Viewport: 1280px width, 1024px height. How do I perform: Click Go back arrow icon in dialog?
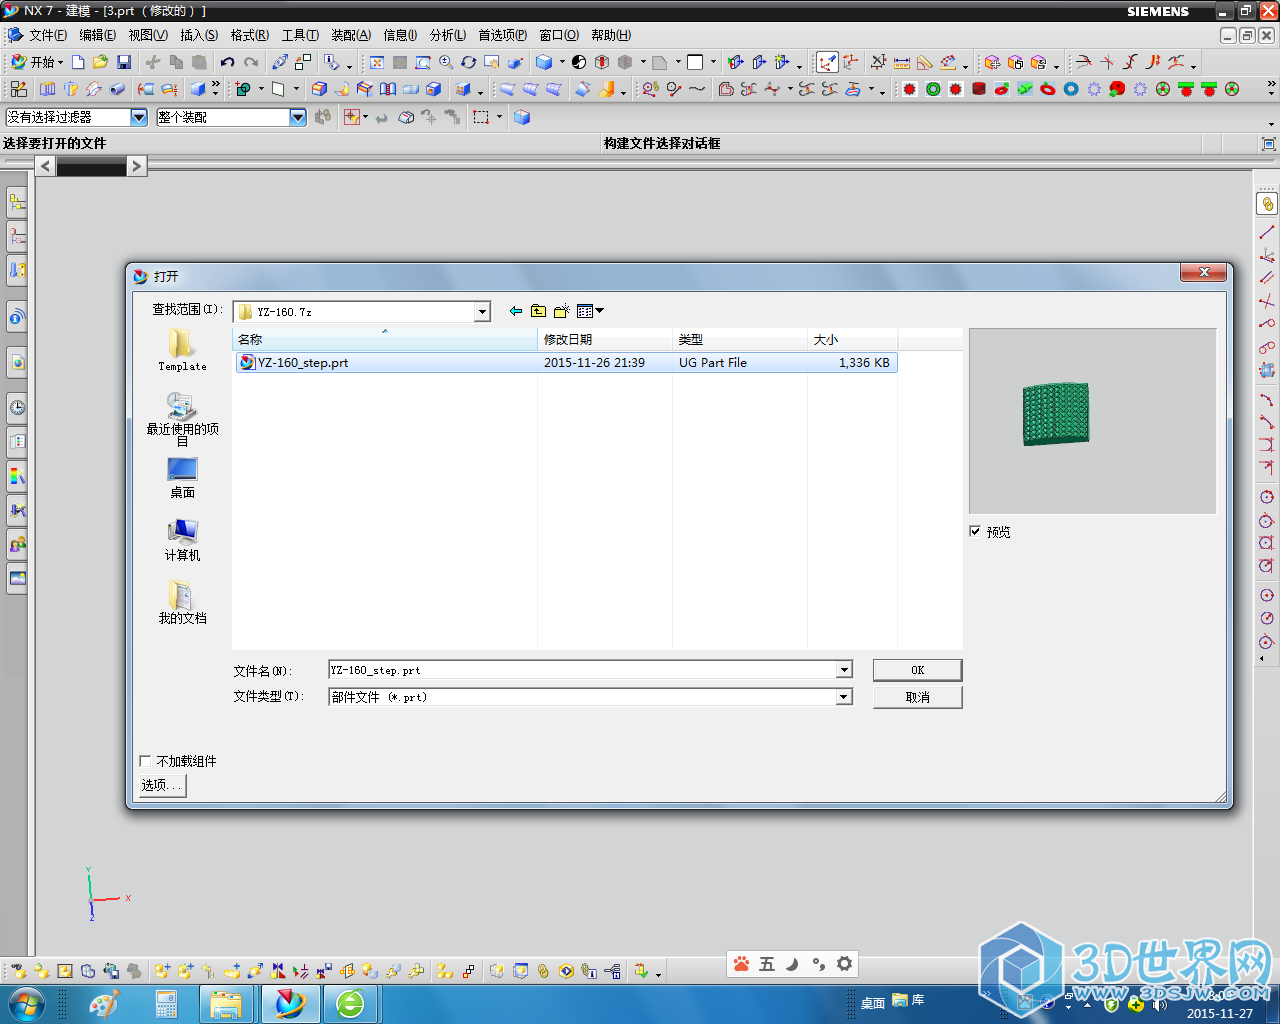point(516,311)
